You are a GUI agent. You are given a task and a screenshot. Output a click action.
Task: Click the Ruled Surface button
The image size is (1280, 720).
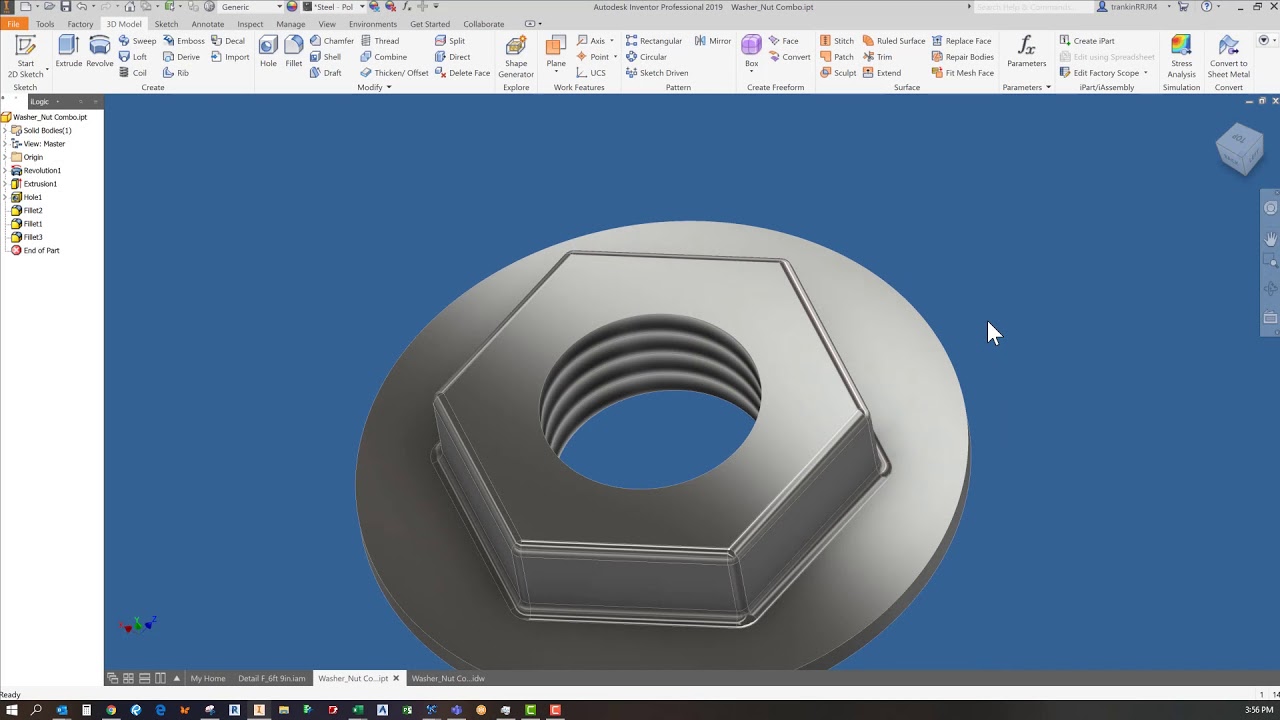(894, 41)
